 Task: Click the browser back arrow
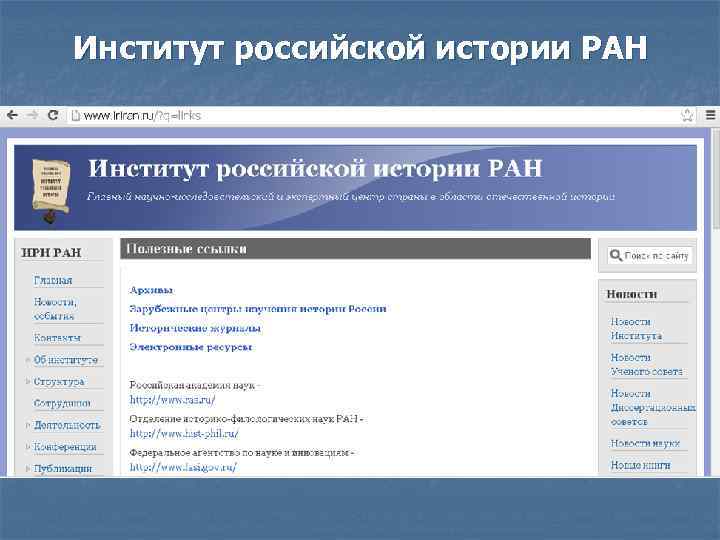coord(12,115)
